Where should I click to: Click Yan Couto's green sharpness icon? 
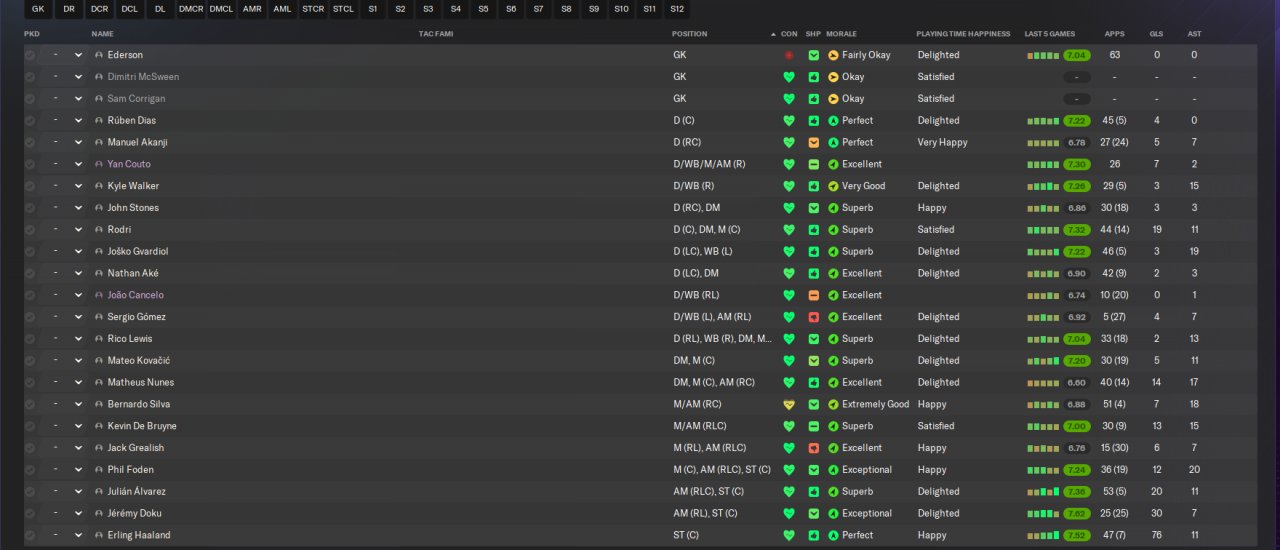tap(814, 164)
